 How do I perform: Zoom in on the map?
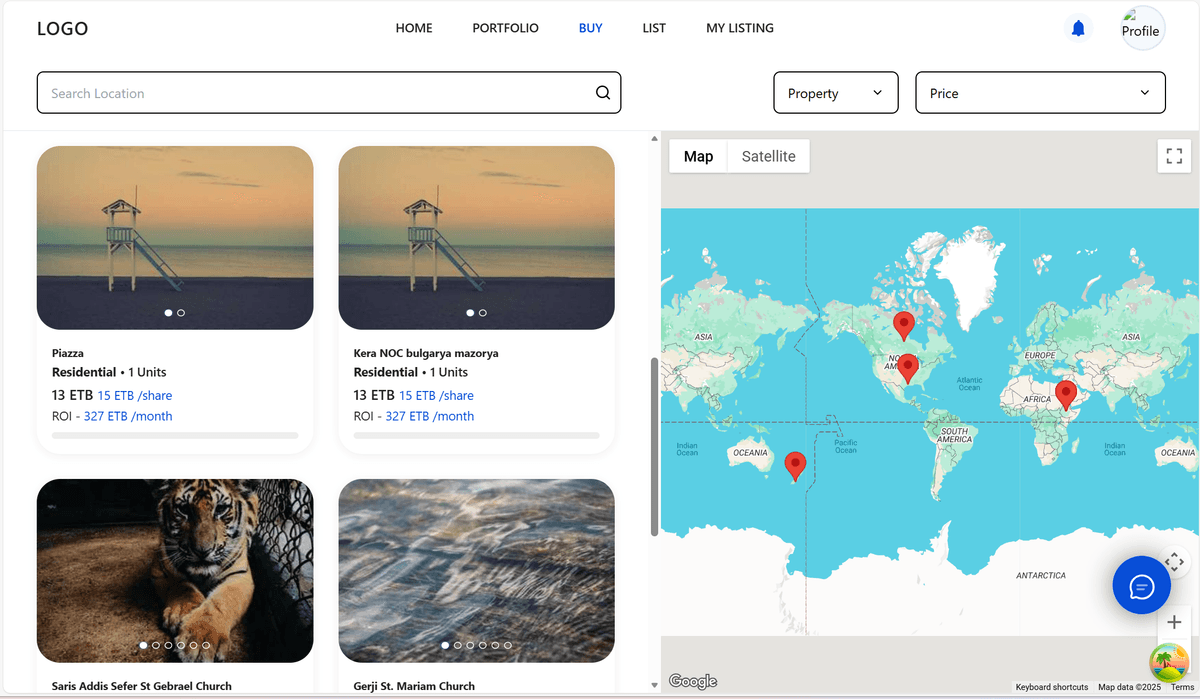tap(1174, 623)
